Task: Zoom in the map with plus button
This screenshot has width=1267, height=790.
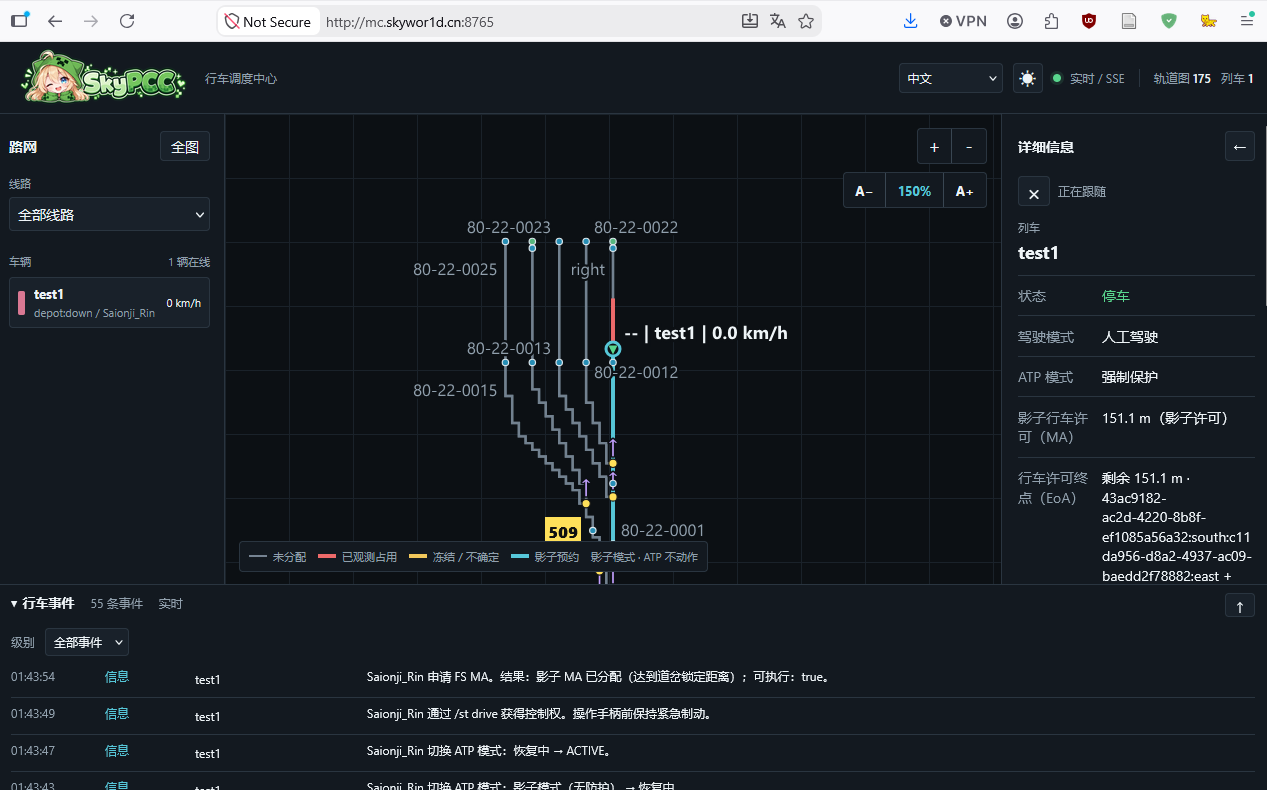Action: (x=934, y=147)
